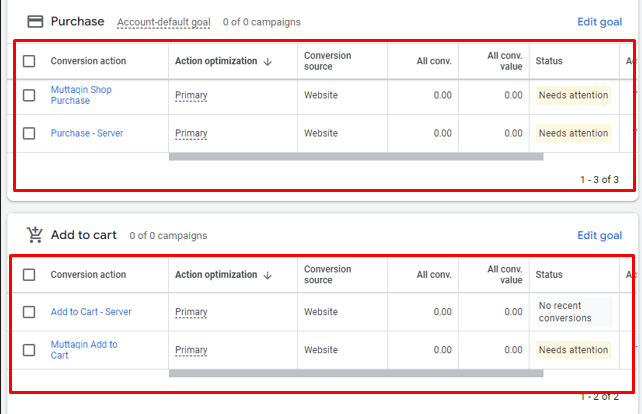
Task: Open Account-default goal setting for Purchase
Action: tap(164, 22)
